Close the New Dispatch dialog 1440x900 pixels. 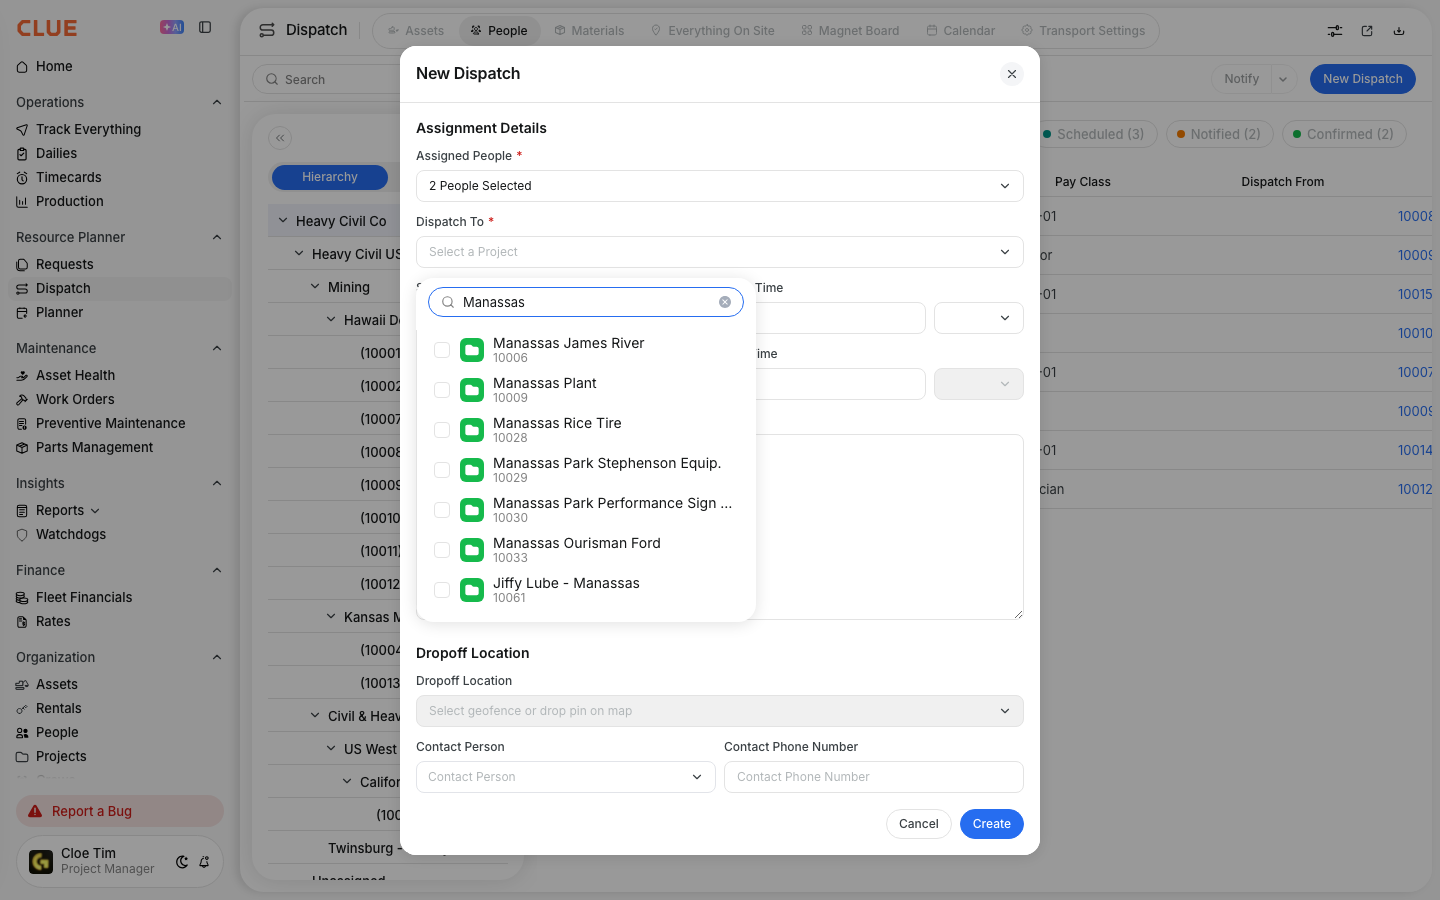click(x=1012, y=74)
